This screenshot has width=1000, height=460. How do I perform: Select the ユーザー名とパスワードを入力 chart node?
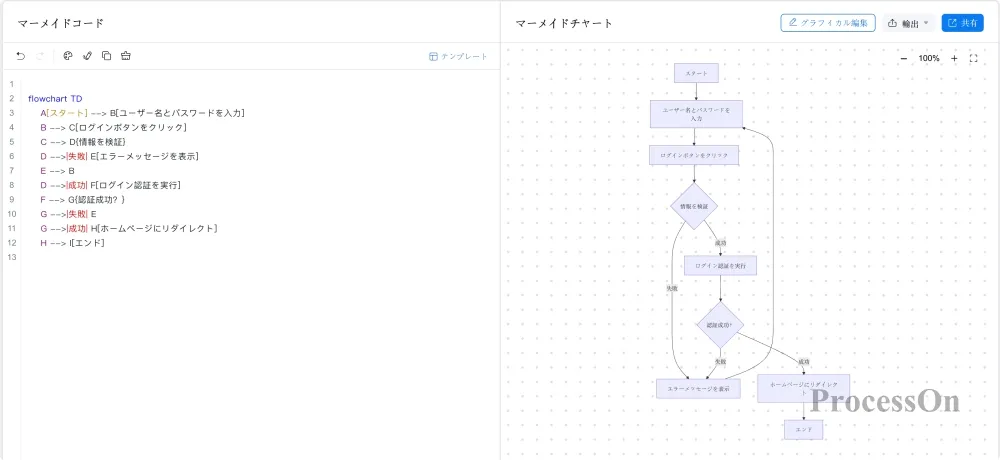[x=696, y=114]
